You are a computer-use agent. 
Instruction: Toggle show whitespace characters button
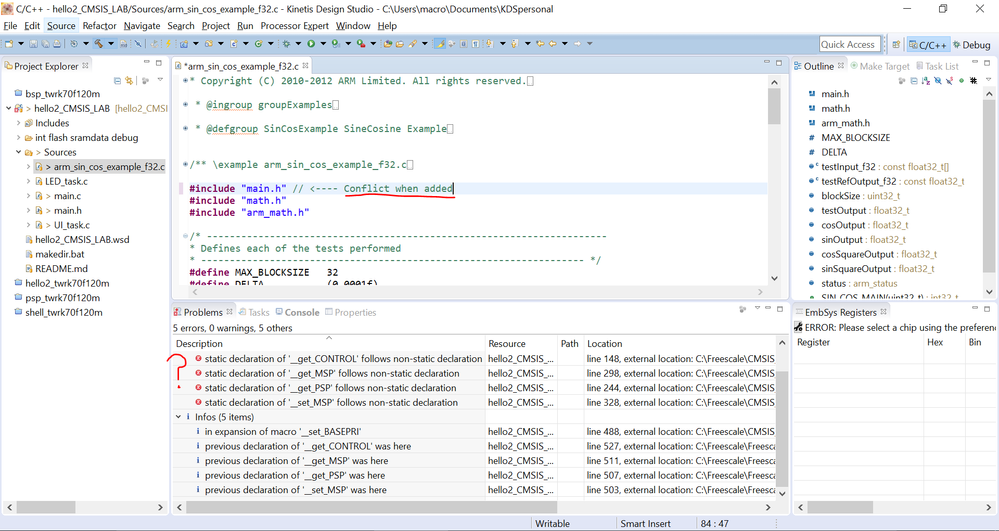pyautogui.click(x=475, y=44)
